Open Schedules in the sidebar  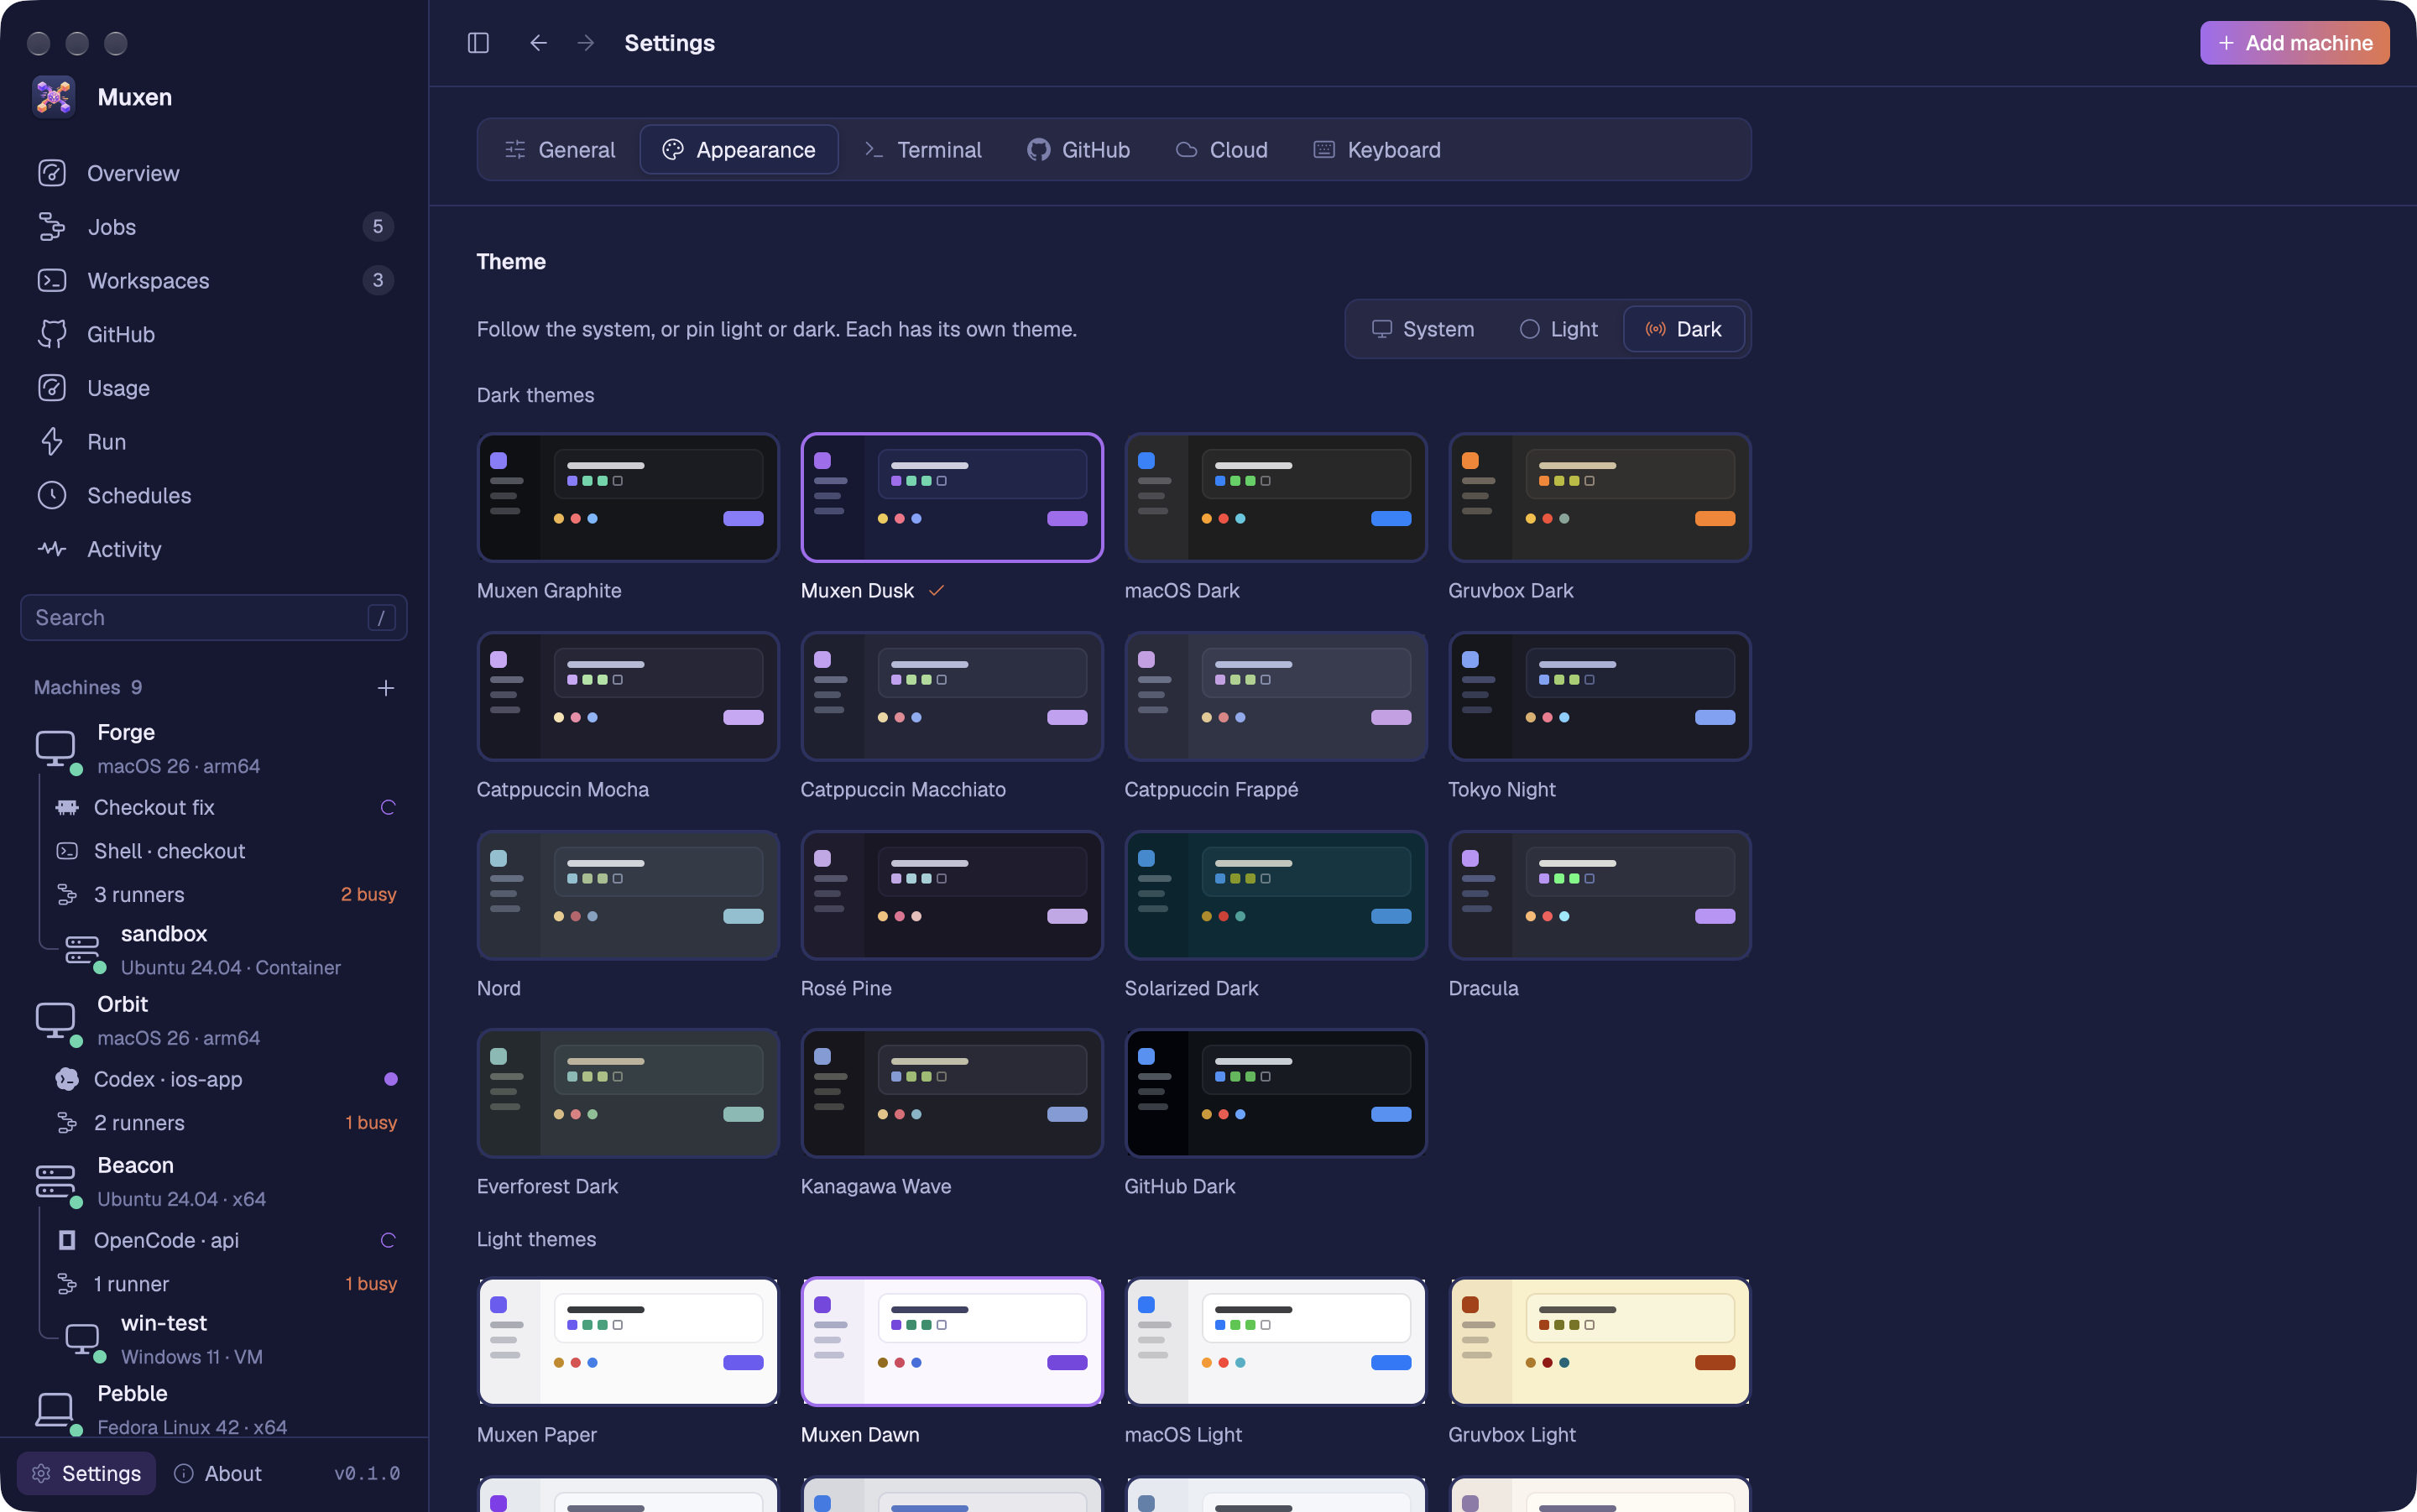214,495
